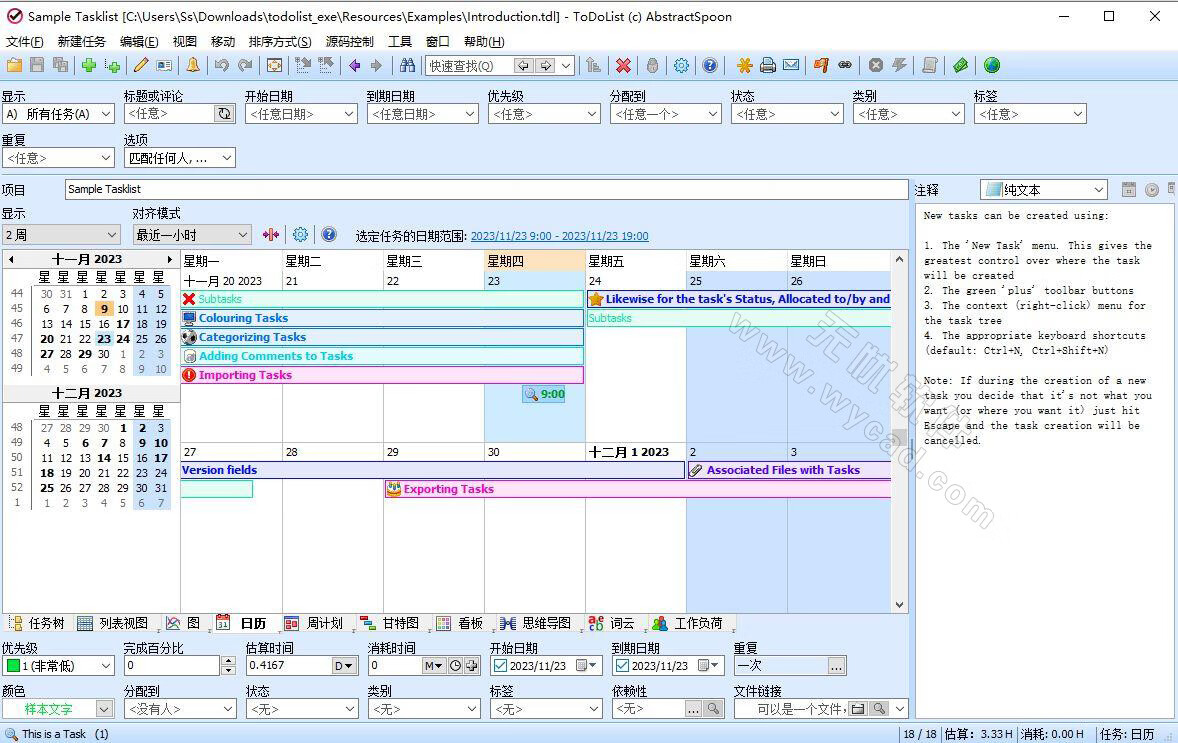Viewport: 1178px width, 743px height.
Task: Open the 颜色 sample text color picker
Action: 104,709
